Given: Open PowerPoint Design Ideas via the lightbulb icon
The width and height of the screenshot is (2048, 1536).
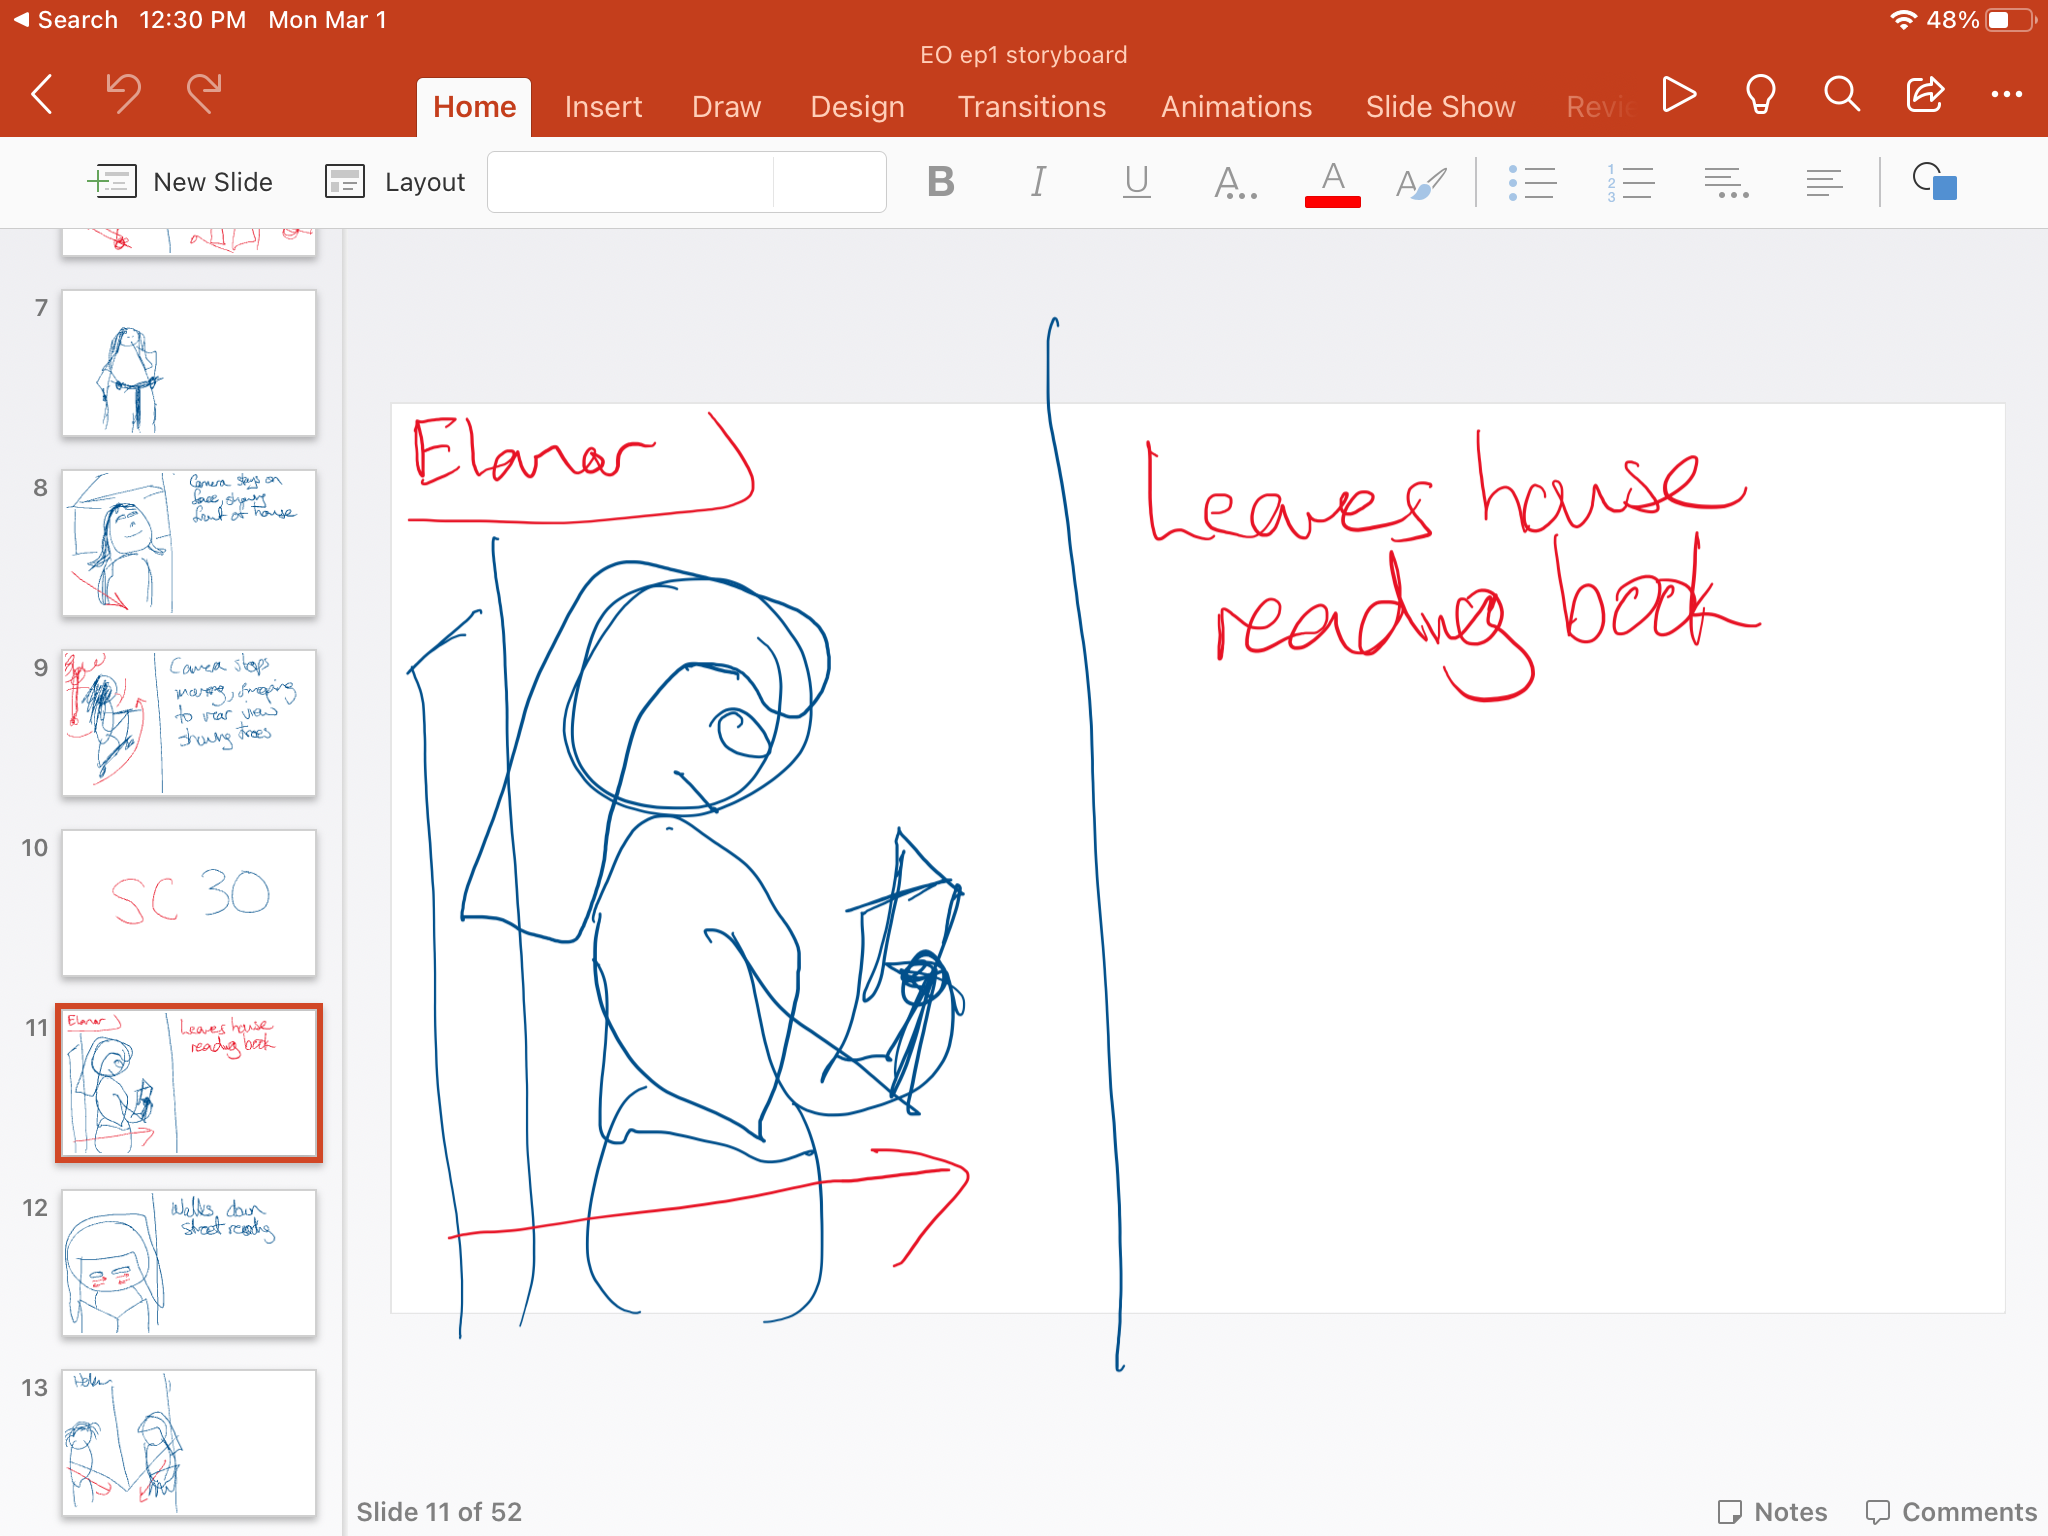Looking at the screenshot, I should click(1760, 95).
